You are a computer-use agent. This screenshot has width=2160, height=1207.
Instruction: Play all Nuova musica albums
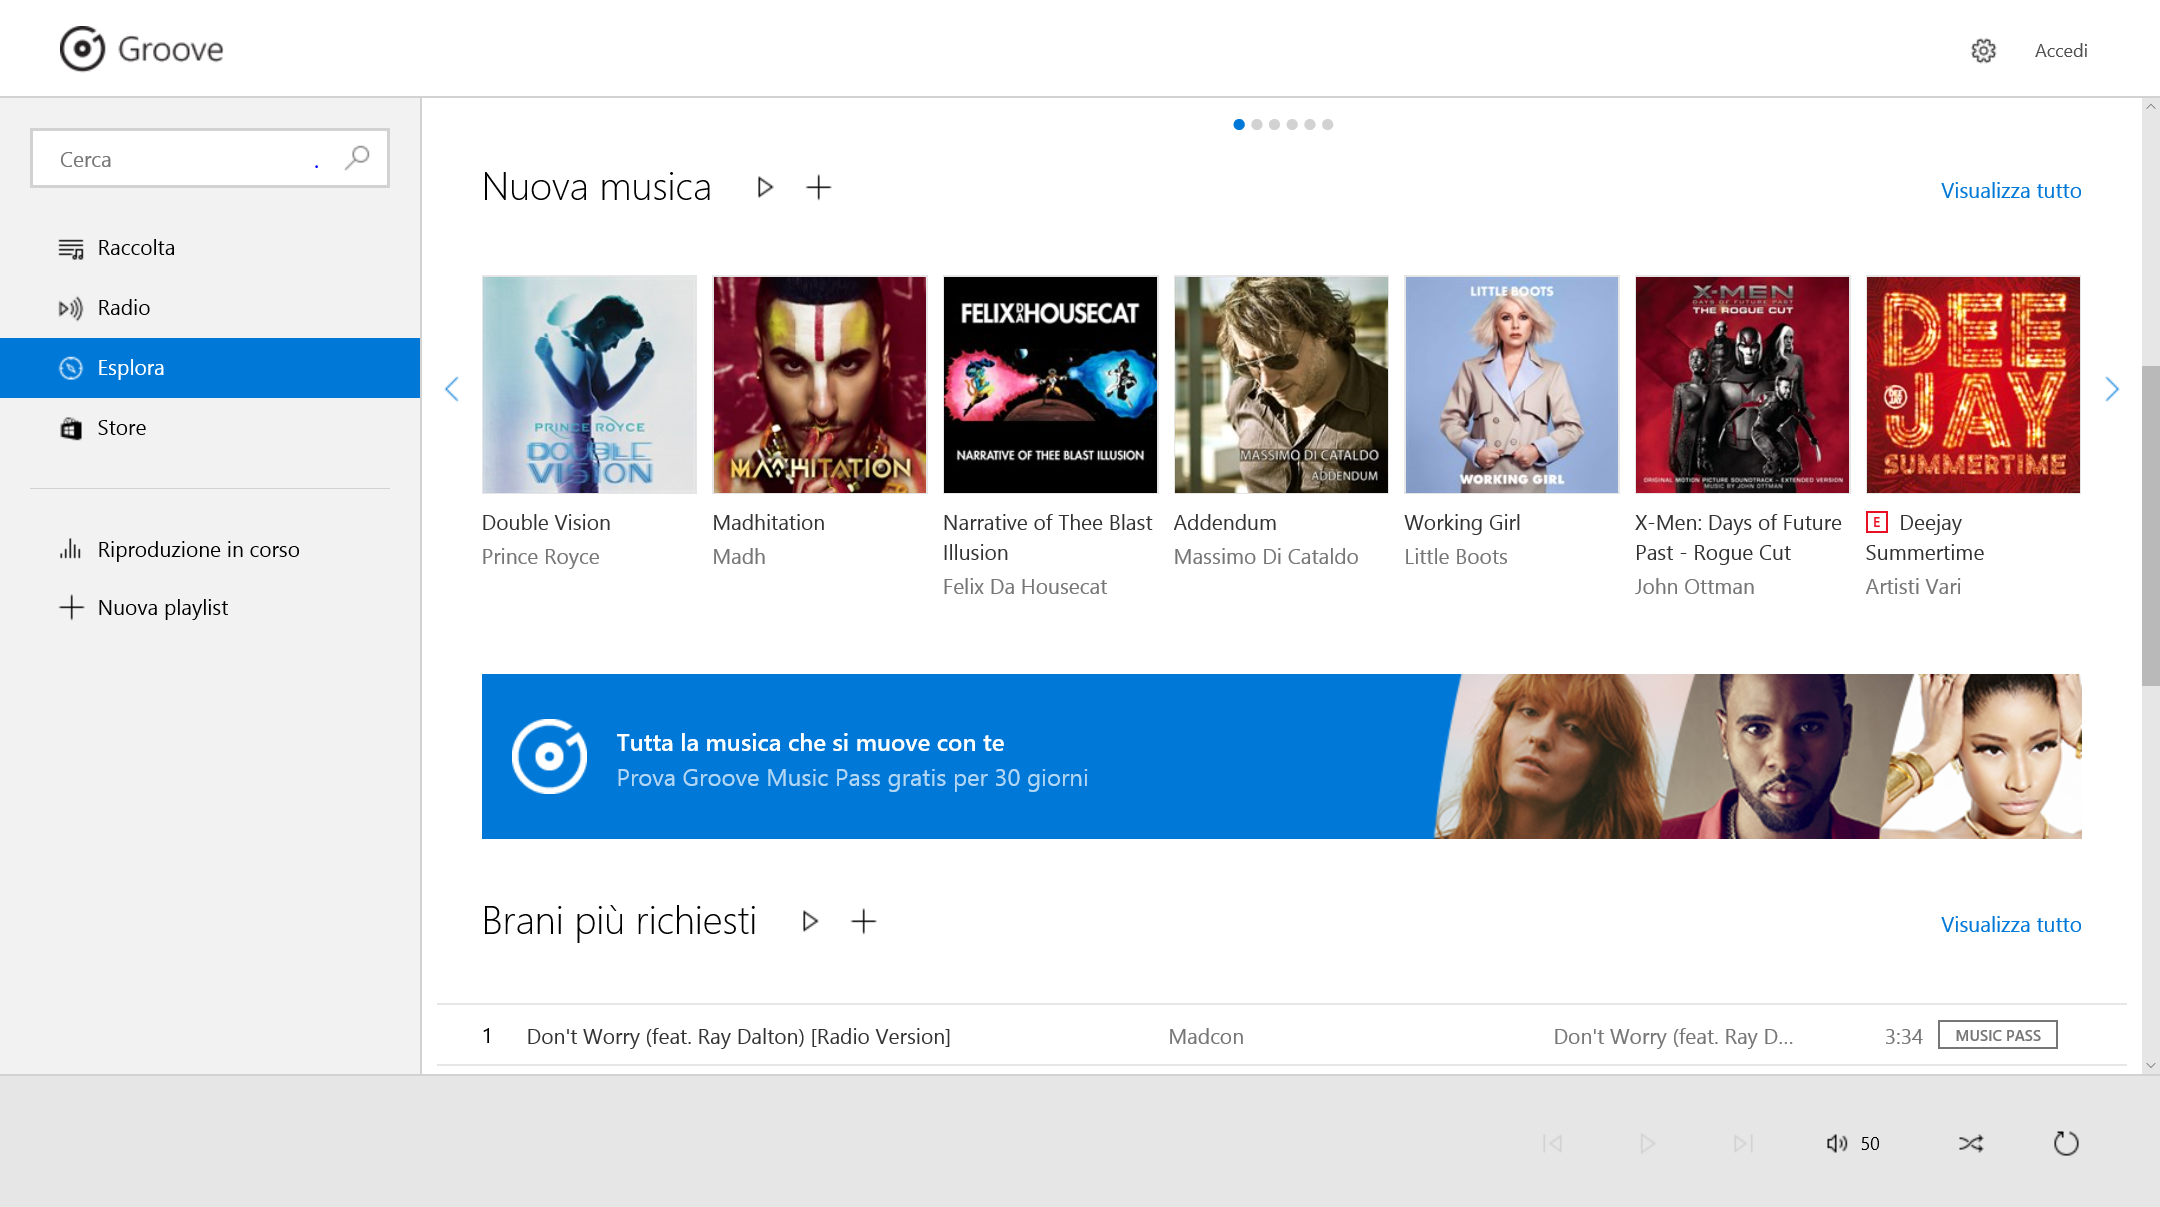[765, 187]
